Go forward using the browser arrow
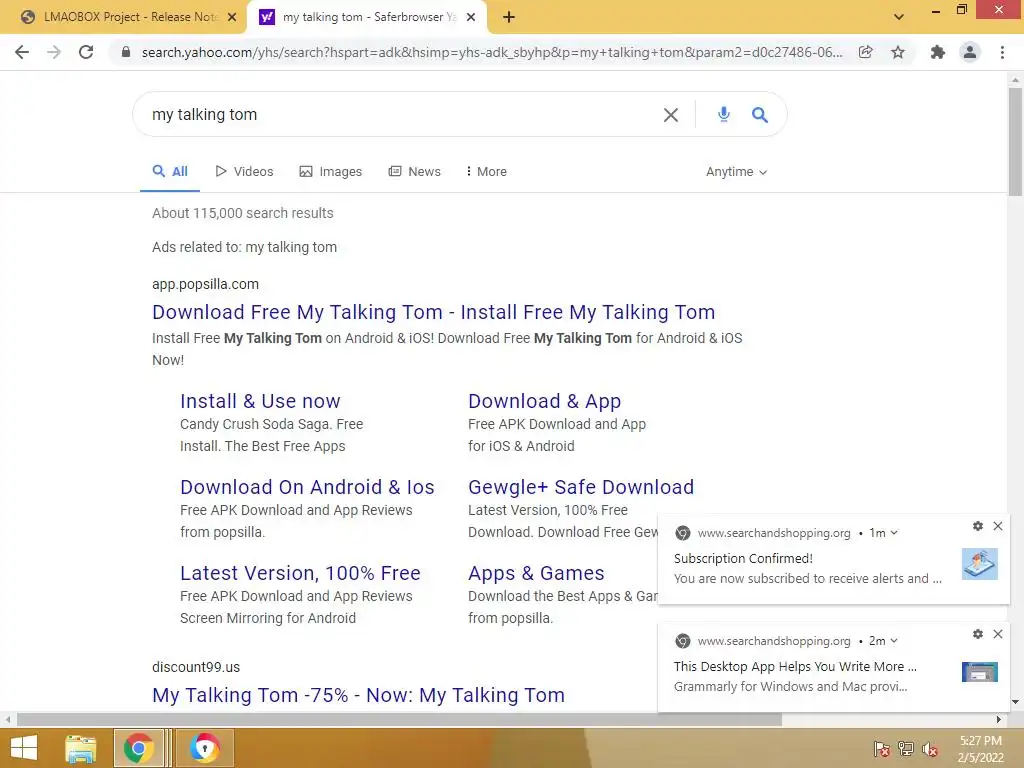 54,52
